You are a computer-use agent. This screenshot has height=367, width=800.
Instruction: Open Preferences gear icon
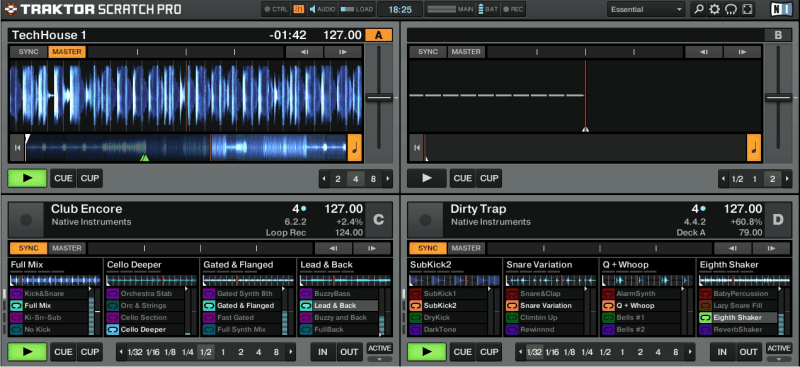[715, 9]
